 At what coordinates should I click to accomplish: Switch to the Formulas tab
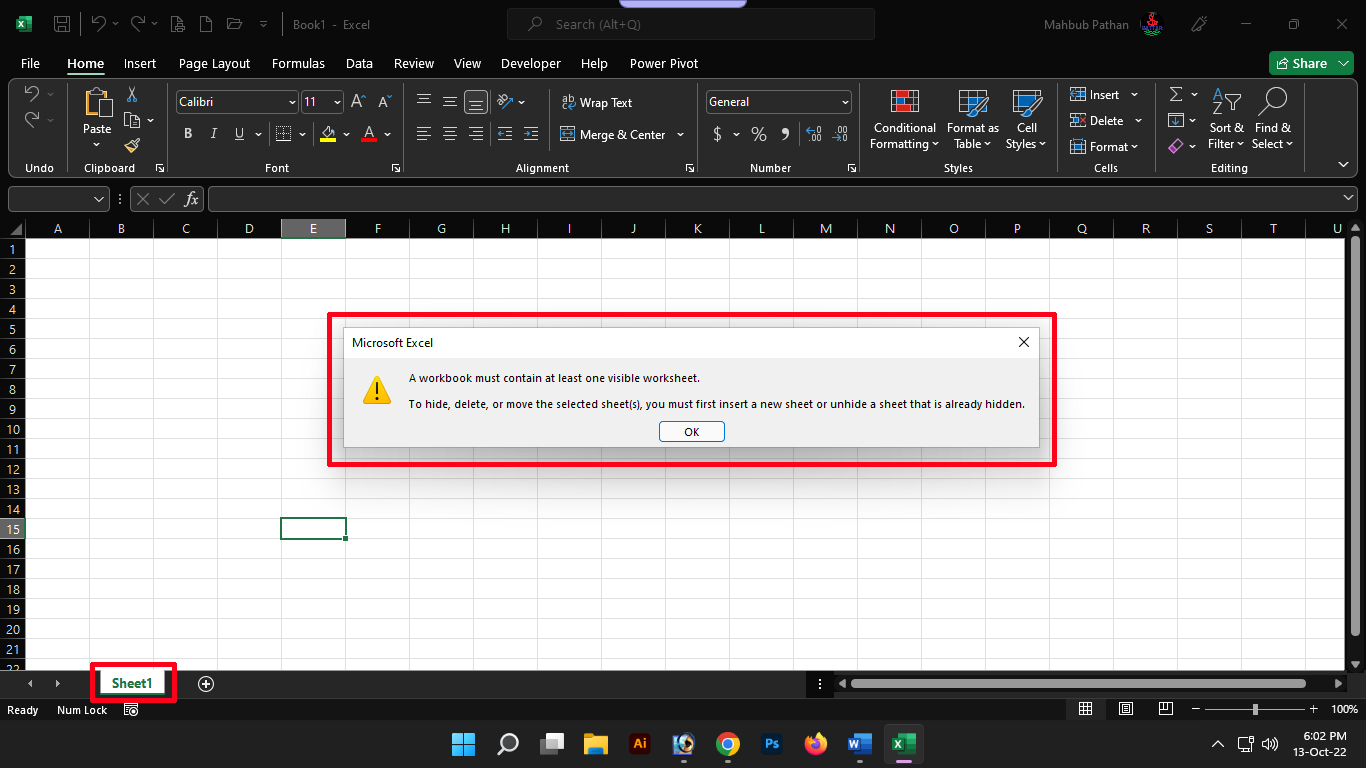(298, 63)
